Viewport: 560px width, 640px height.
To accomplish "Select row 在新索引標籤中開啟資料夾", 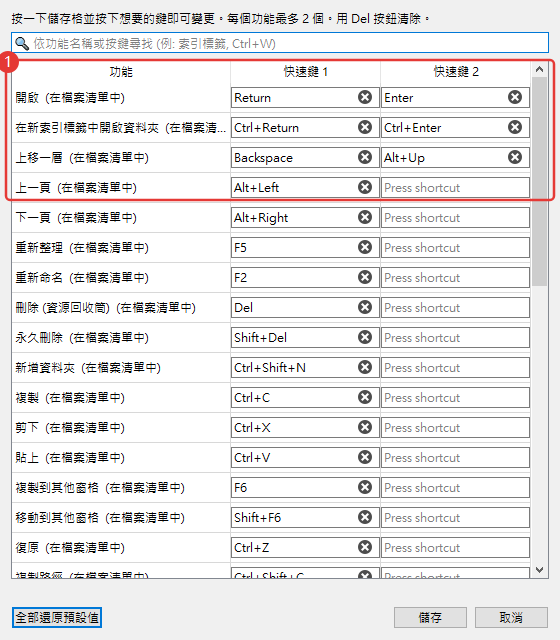I will click(x=120, y=127).
